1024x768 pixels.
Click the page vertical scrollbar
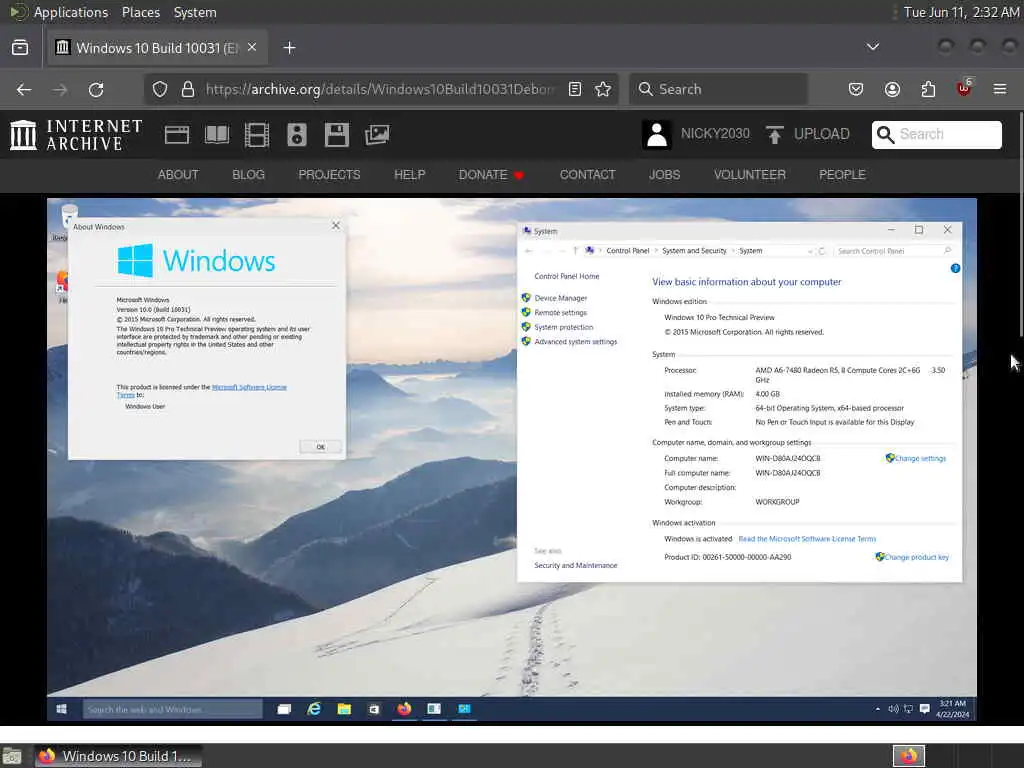(1020, 225)
